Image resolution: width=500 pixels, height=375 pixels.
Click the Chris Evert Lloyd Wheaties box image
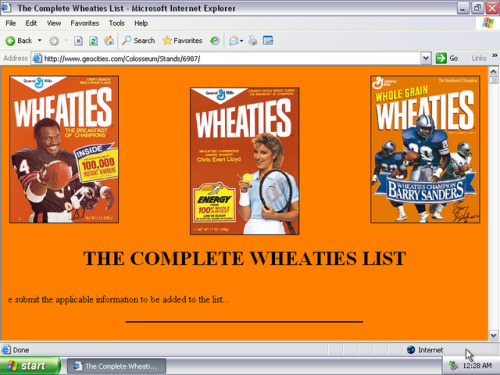[245, 161]
